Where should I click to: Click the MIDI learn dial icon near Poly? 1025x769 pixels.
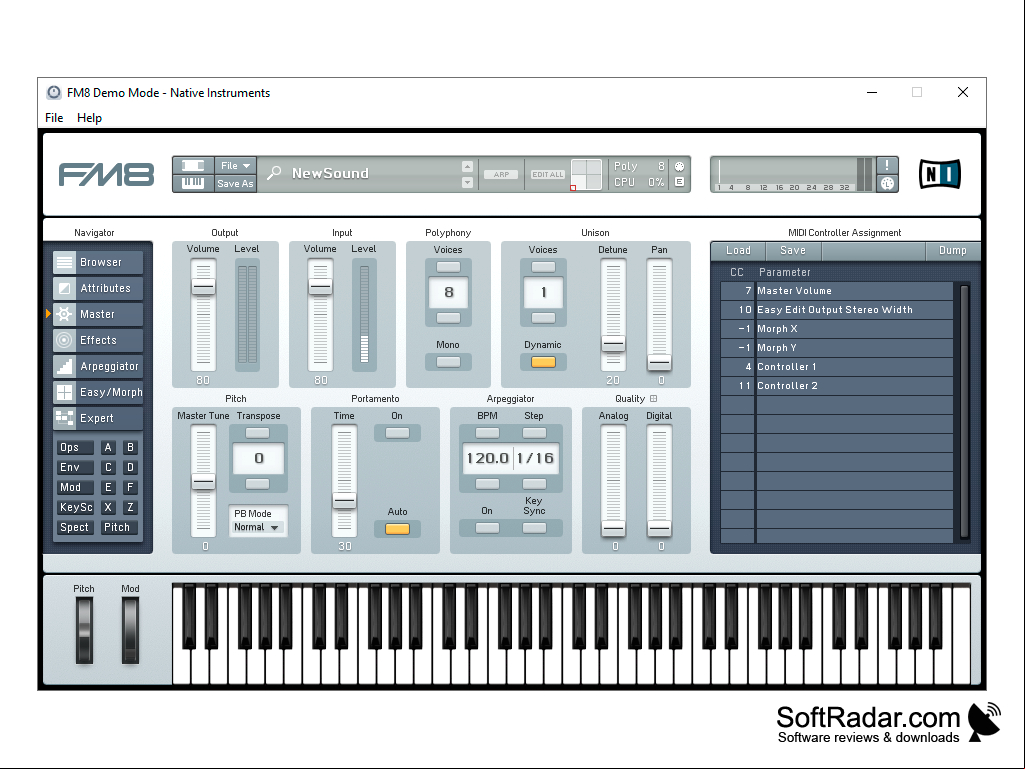pyautogui.click(x=680, y=166)
